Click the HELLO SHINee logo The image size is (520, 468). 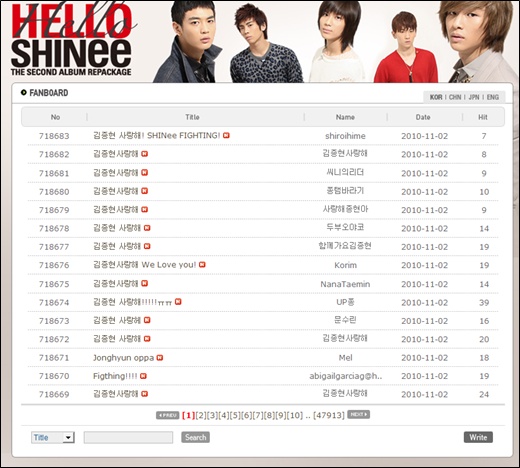click(72, 39)
